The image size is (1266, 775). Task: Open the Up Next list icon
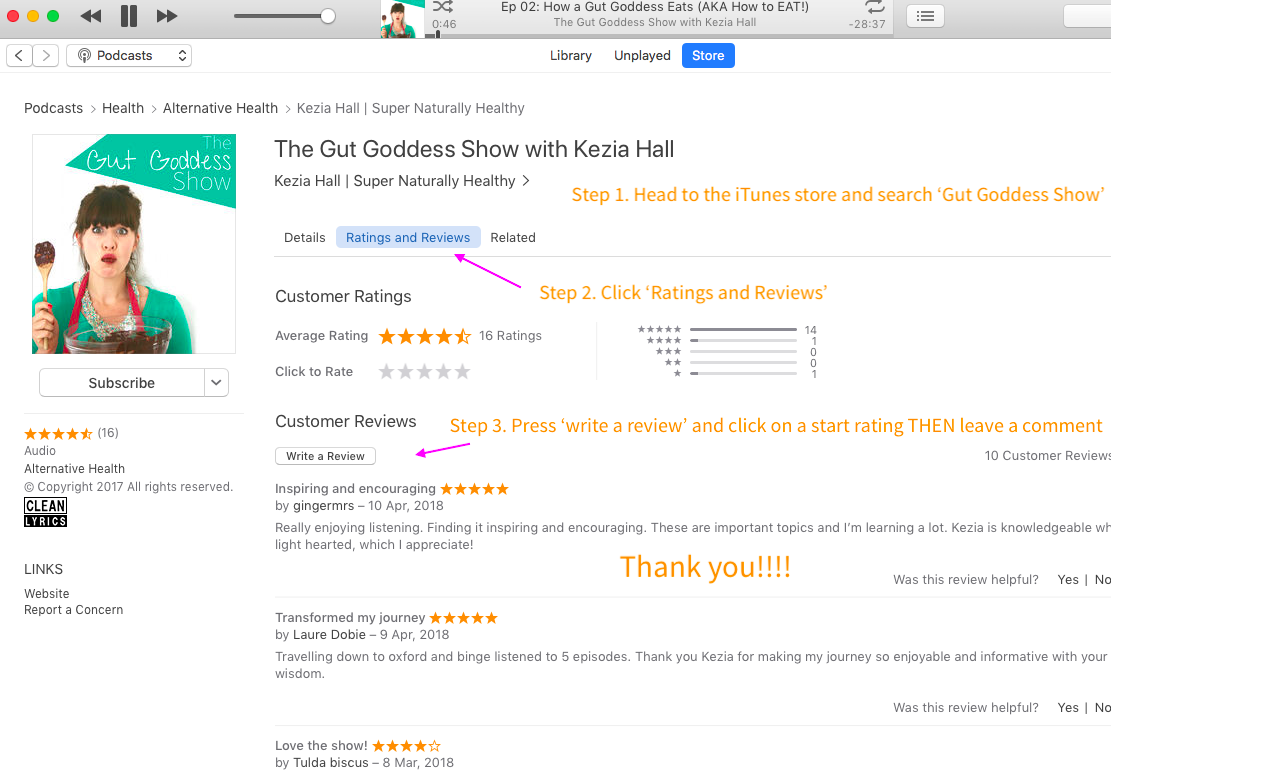coord(925,16)
